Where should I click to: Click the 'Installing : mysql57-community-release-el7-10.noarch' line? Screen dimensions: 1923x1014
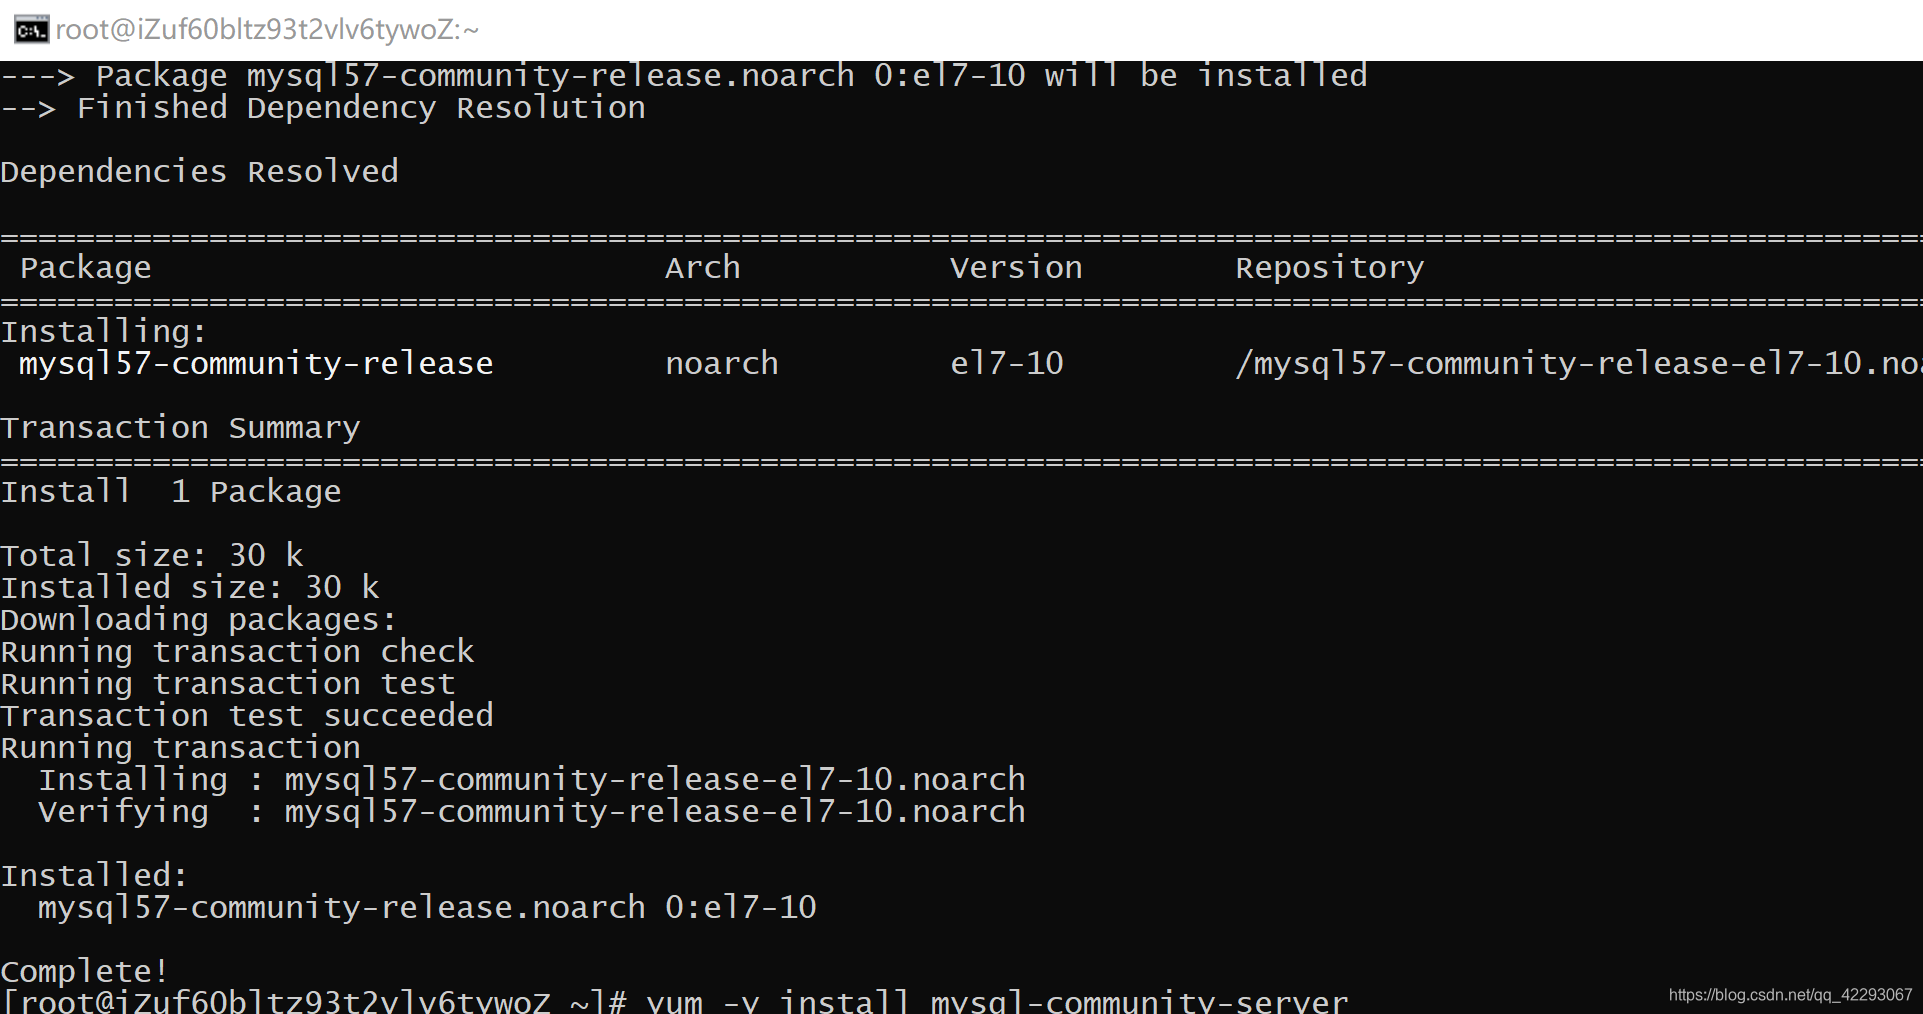tap(532, 780)
